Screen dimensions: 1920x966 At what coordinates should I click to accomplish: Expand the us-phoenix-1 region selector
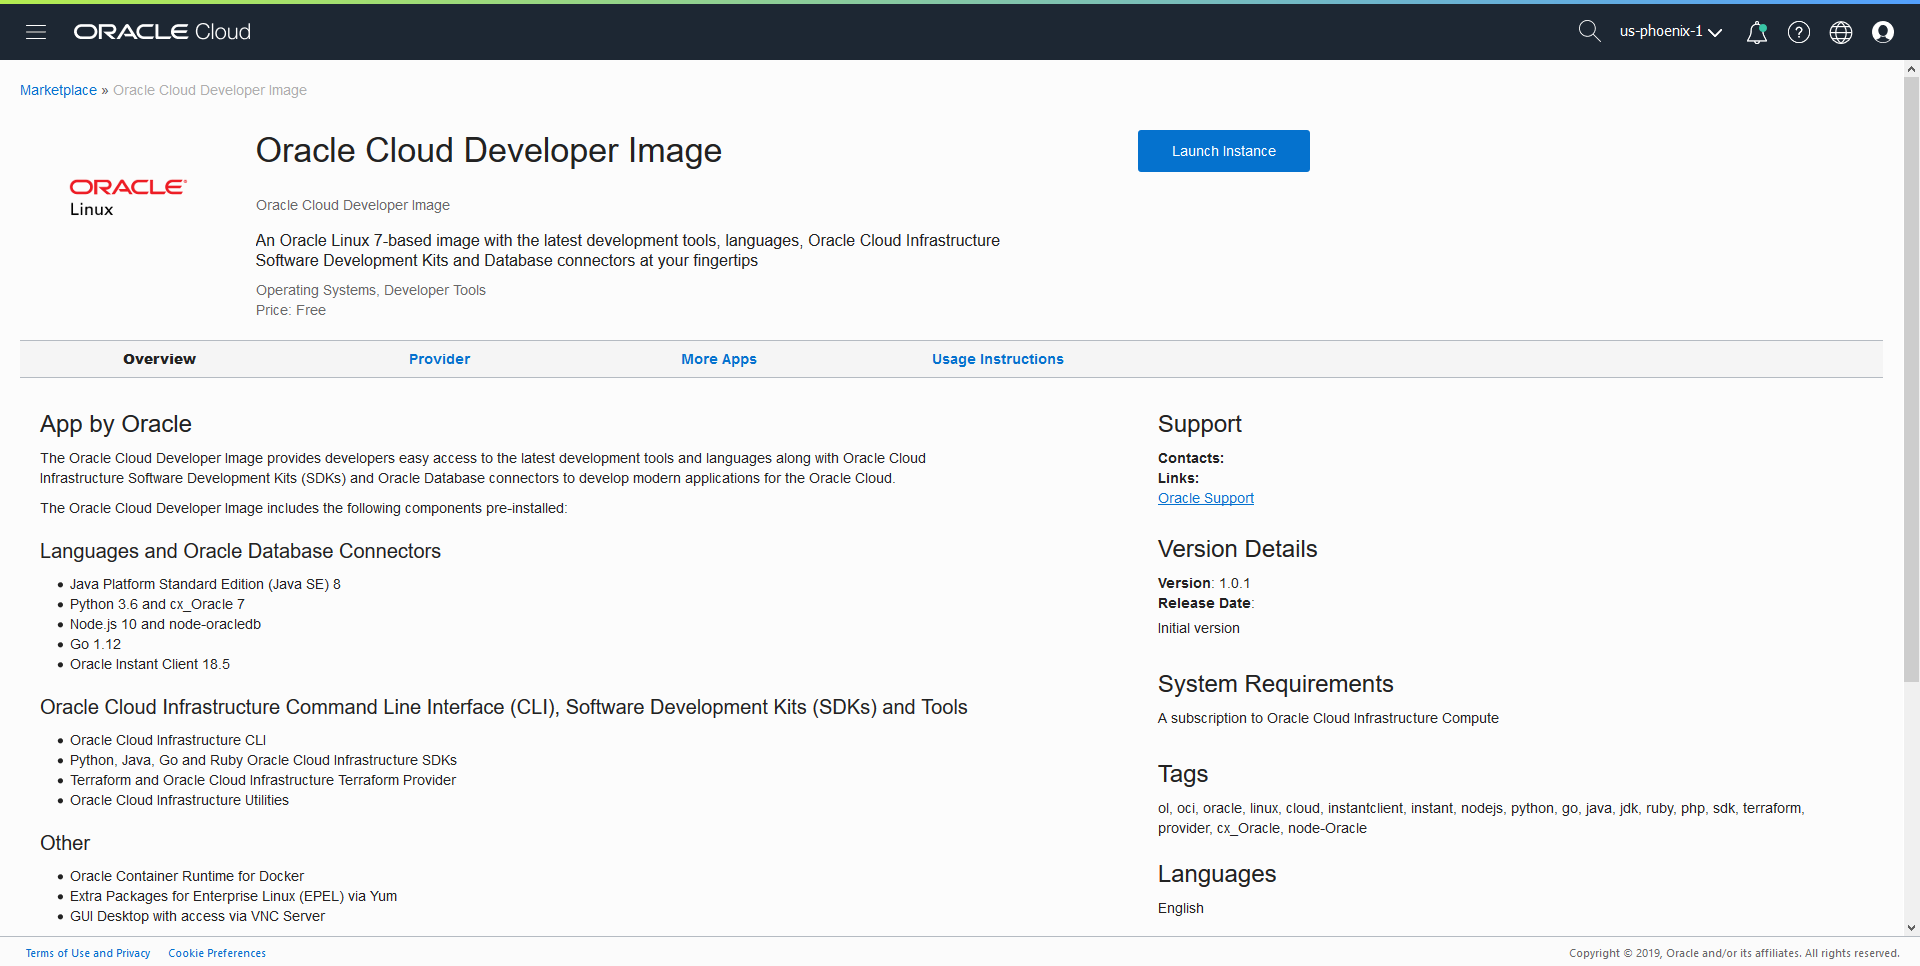coord(1663,31)
